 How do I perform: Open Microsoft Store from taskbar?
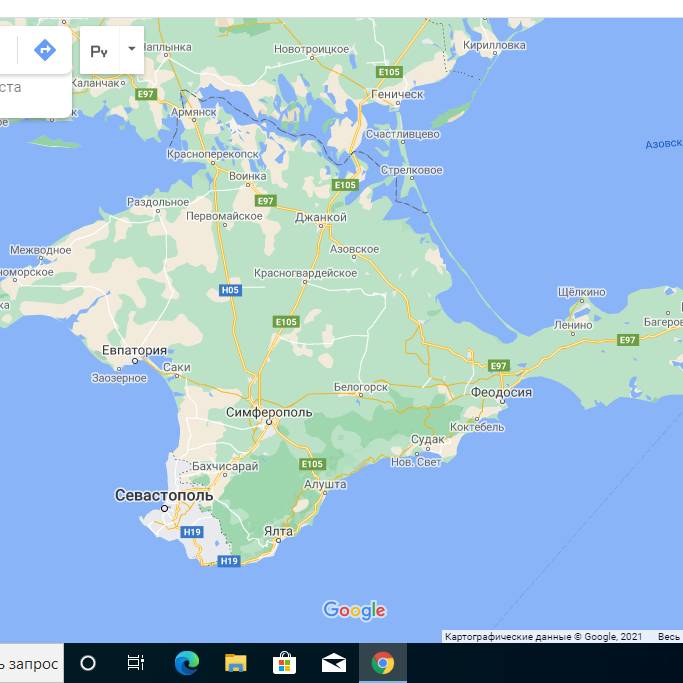point(284,663)
